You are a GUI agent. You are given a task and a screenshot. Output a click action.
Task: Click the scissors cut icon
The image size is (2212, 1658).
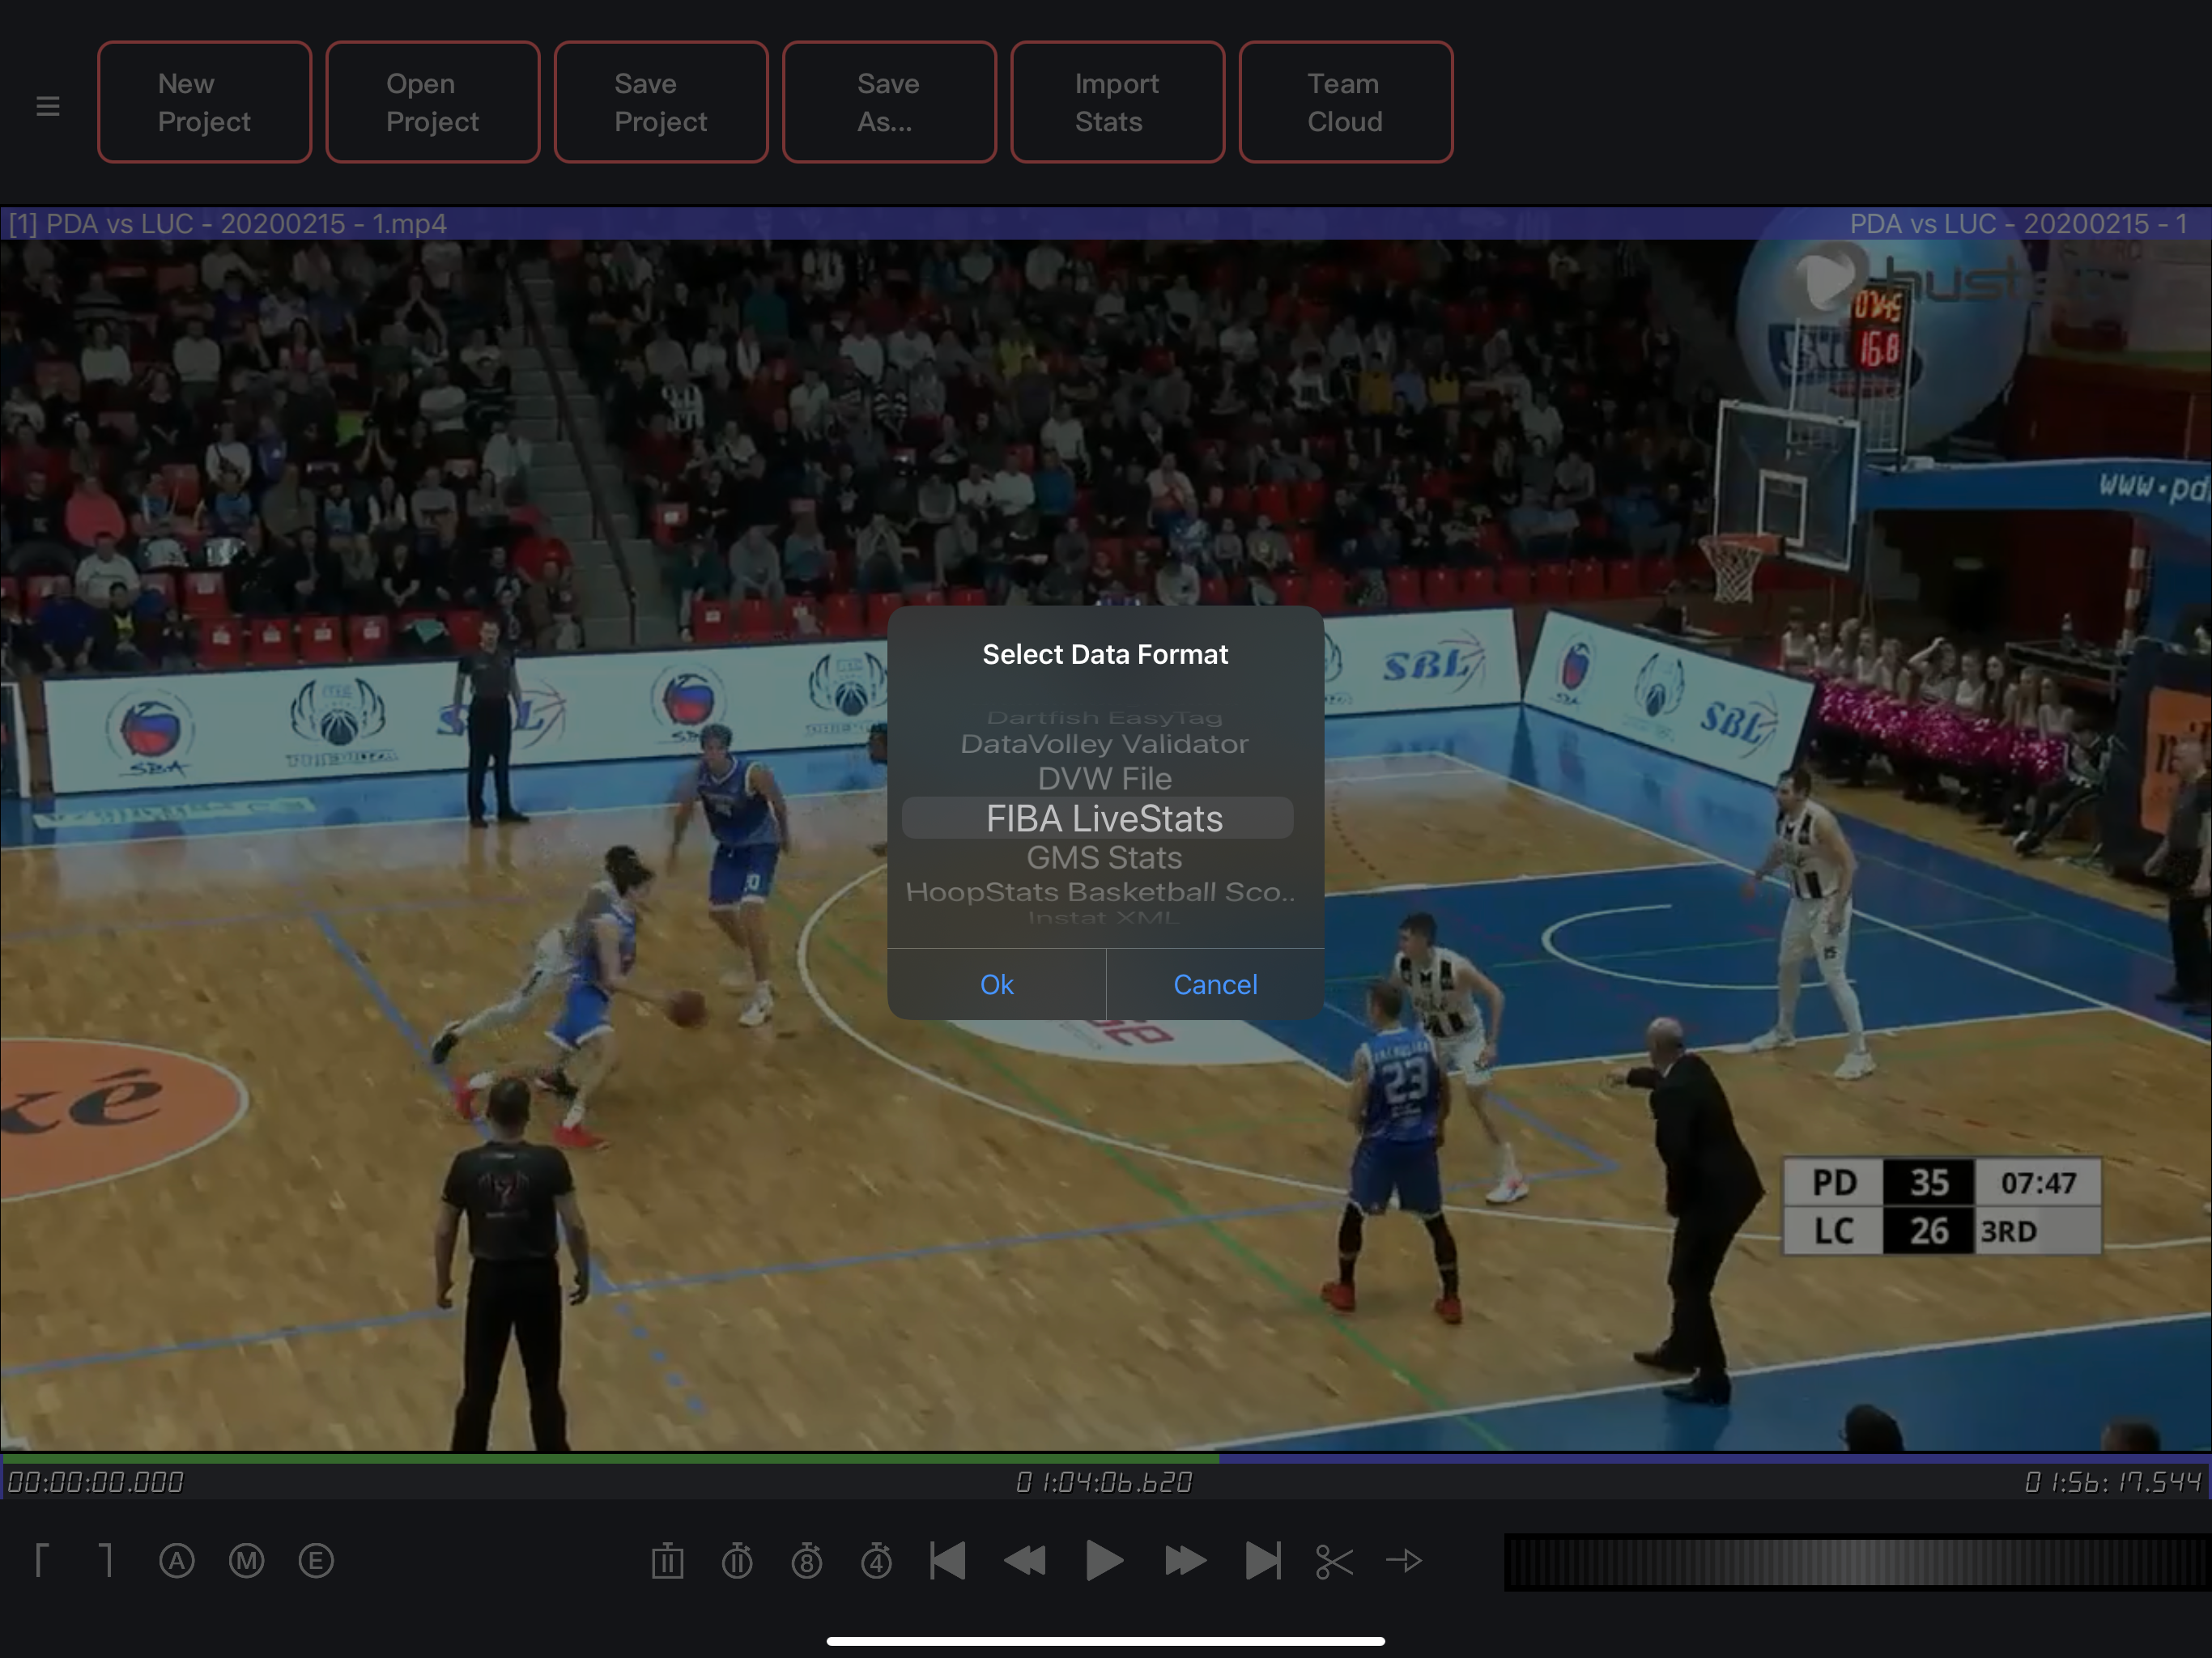[x=1333, y=1561]
